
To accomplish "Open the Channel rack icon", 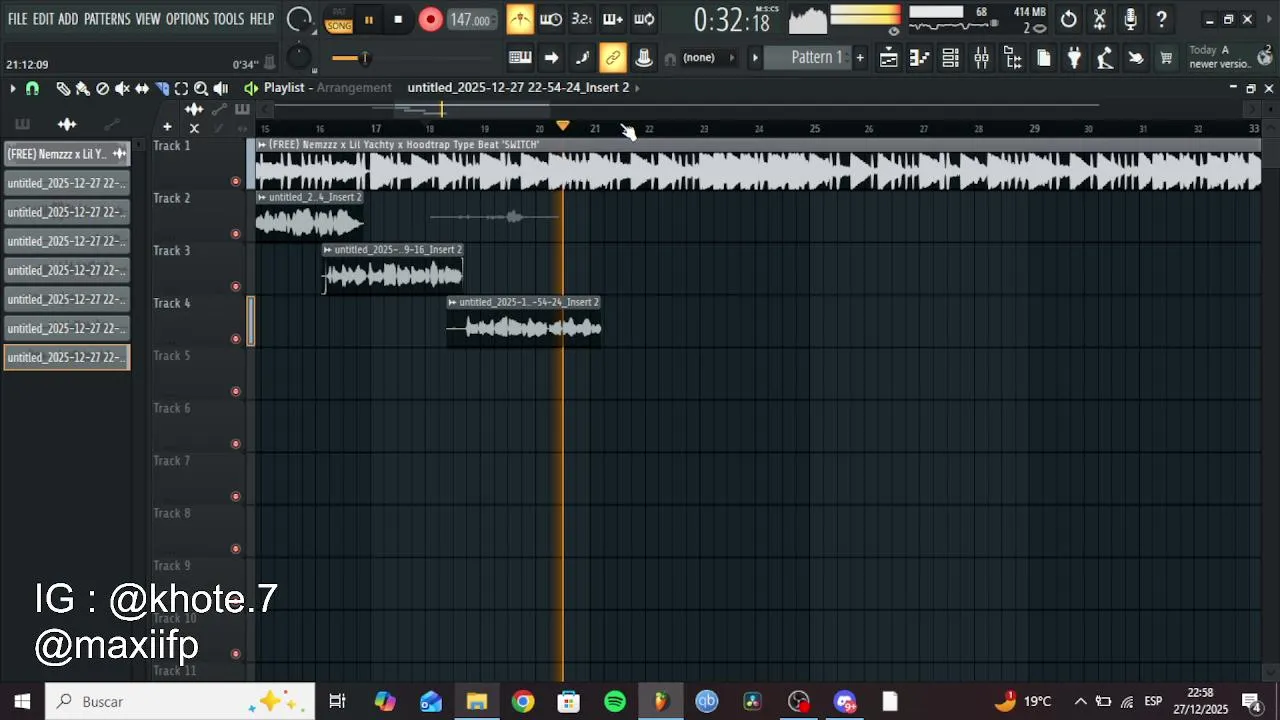I will pos(950,58).
